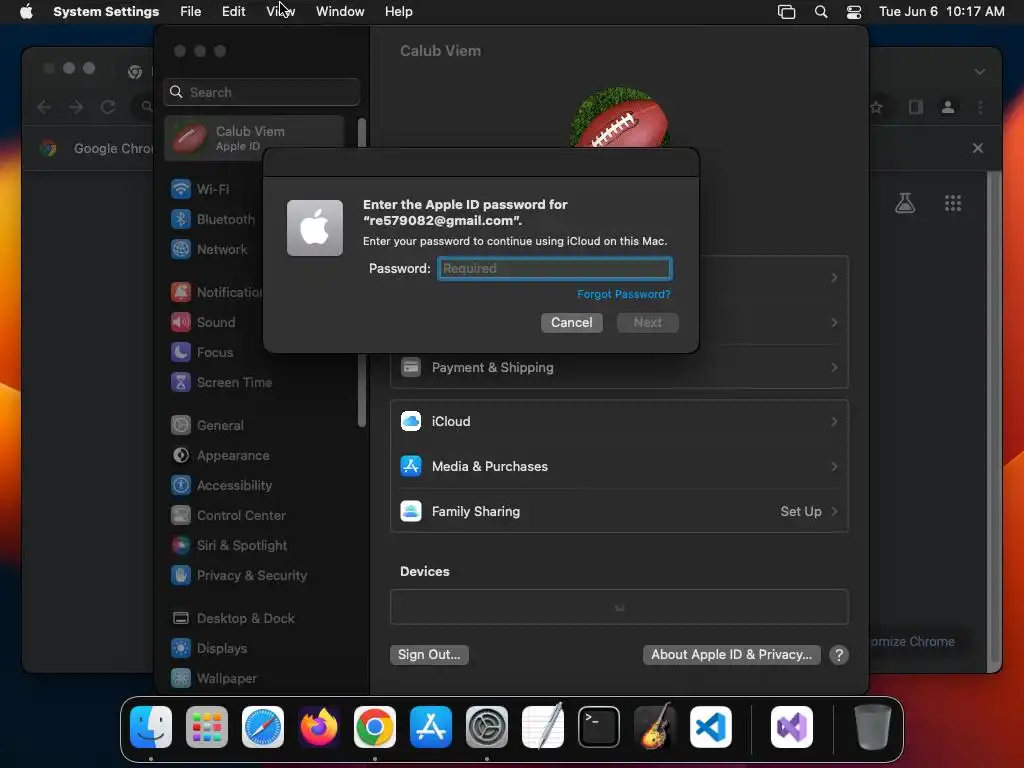
Task: Launch Visual Studio Code from Dock
Action: tap(711, 728)
